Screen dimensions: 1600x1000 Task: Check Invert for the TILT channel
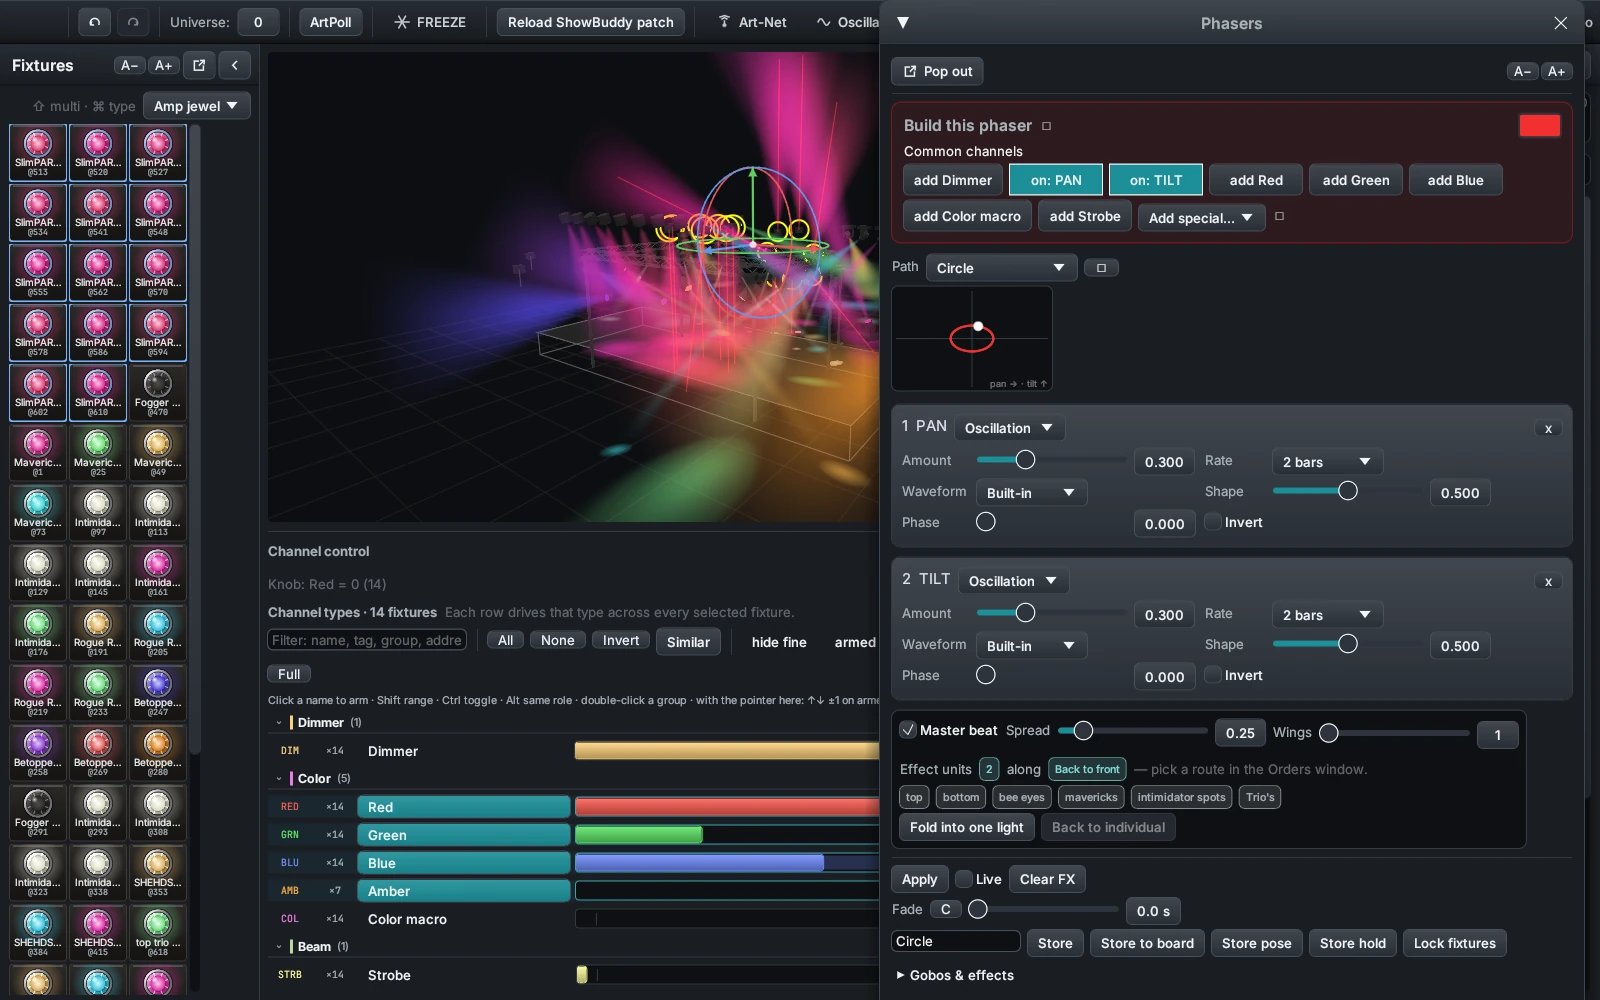pyautogui.click(x=1213, y=675)
